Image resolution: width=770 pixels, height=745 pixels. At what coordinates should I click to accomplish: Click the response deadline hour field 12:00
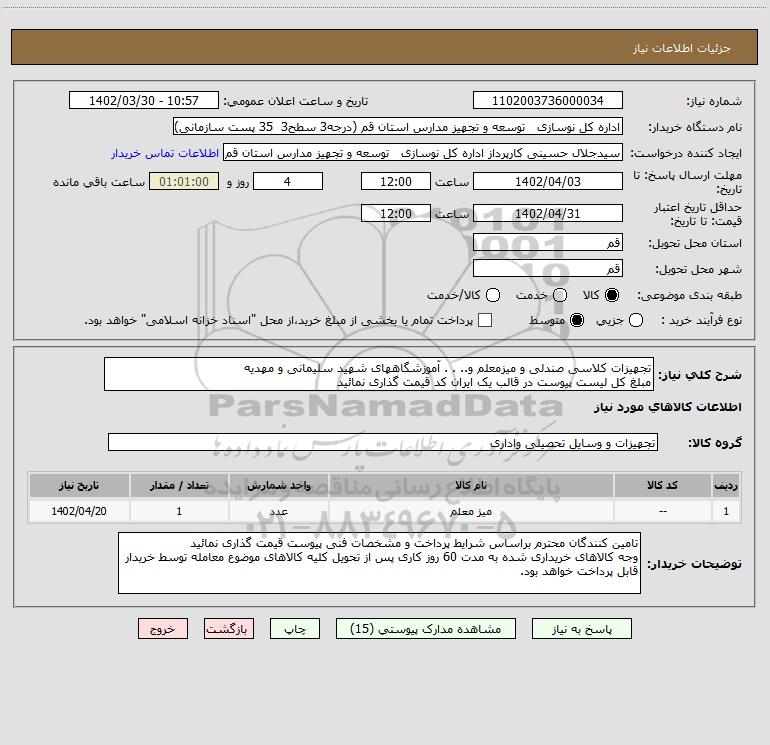[396, 182]
